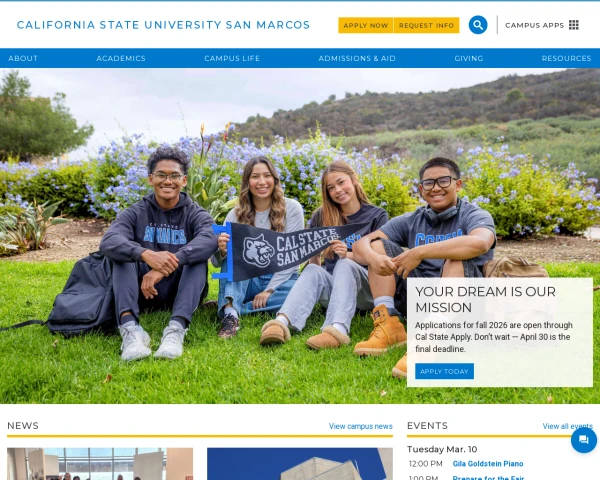600x480 pixels.
Task: Click the Campus Apps grid icon
Action: point(574,25)
